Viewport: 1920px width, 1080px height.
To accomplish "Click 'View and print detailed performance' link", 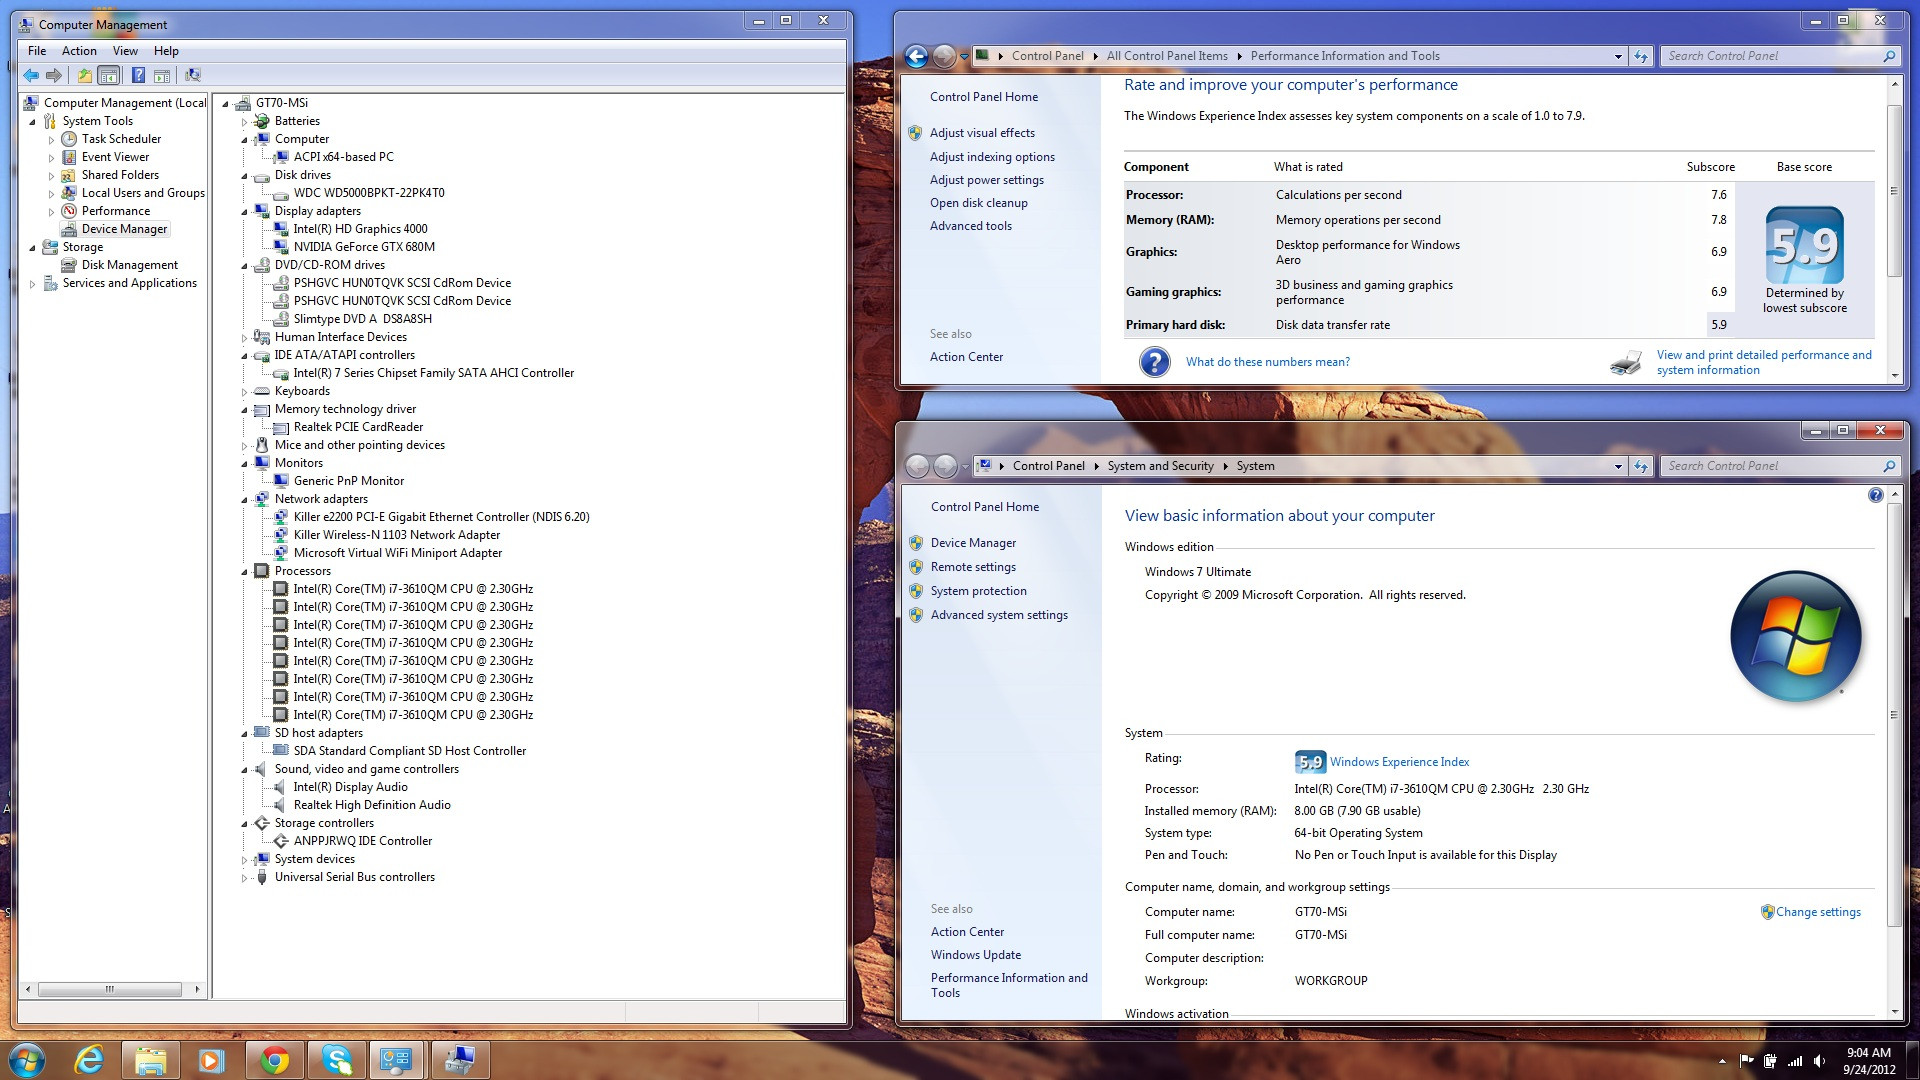I will 1764,362.
